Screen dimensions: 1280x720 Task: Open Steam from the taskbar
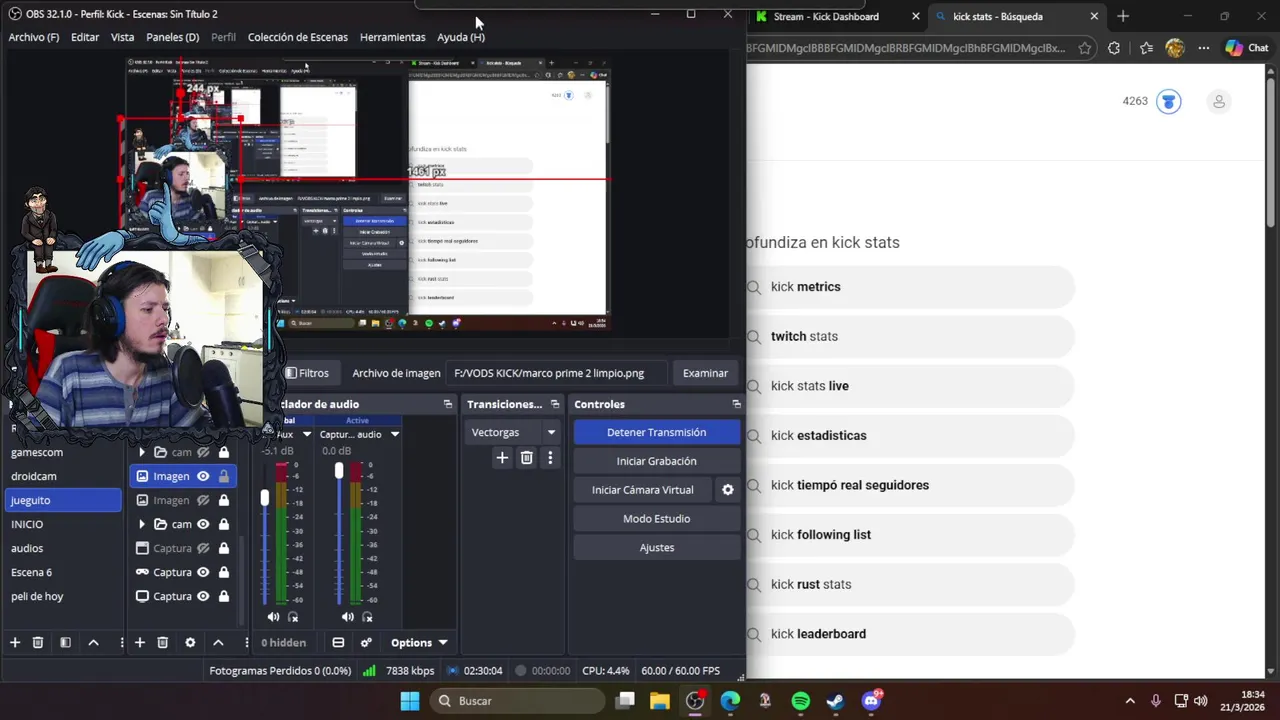835,701
